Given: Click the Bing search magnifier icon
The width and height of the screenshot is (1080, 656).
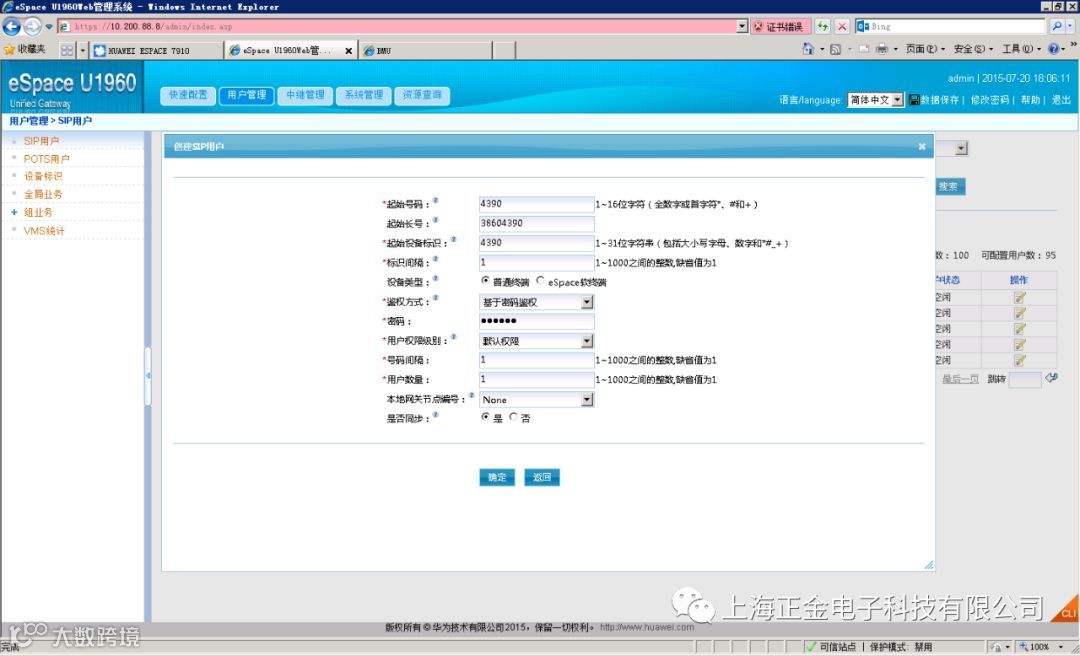Looking at the screenshot, I should click(1057, 26).
